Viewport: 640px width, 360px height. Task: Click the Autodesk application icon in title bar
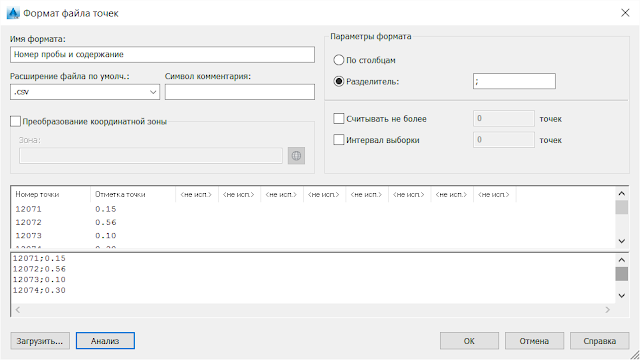(x=13, y=13)
